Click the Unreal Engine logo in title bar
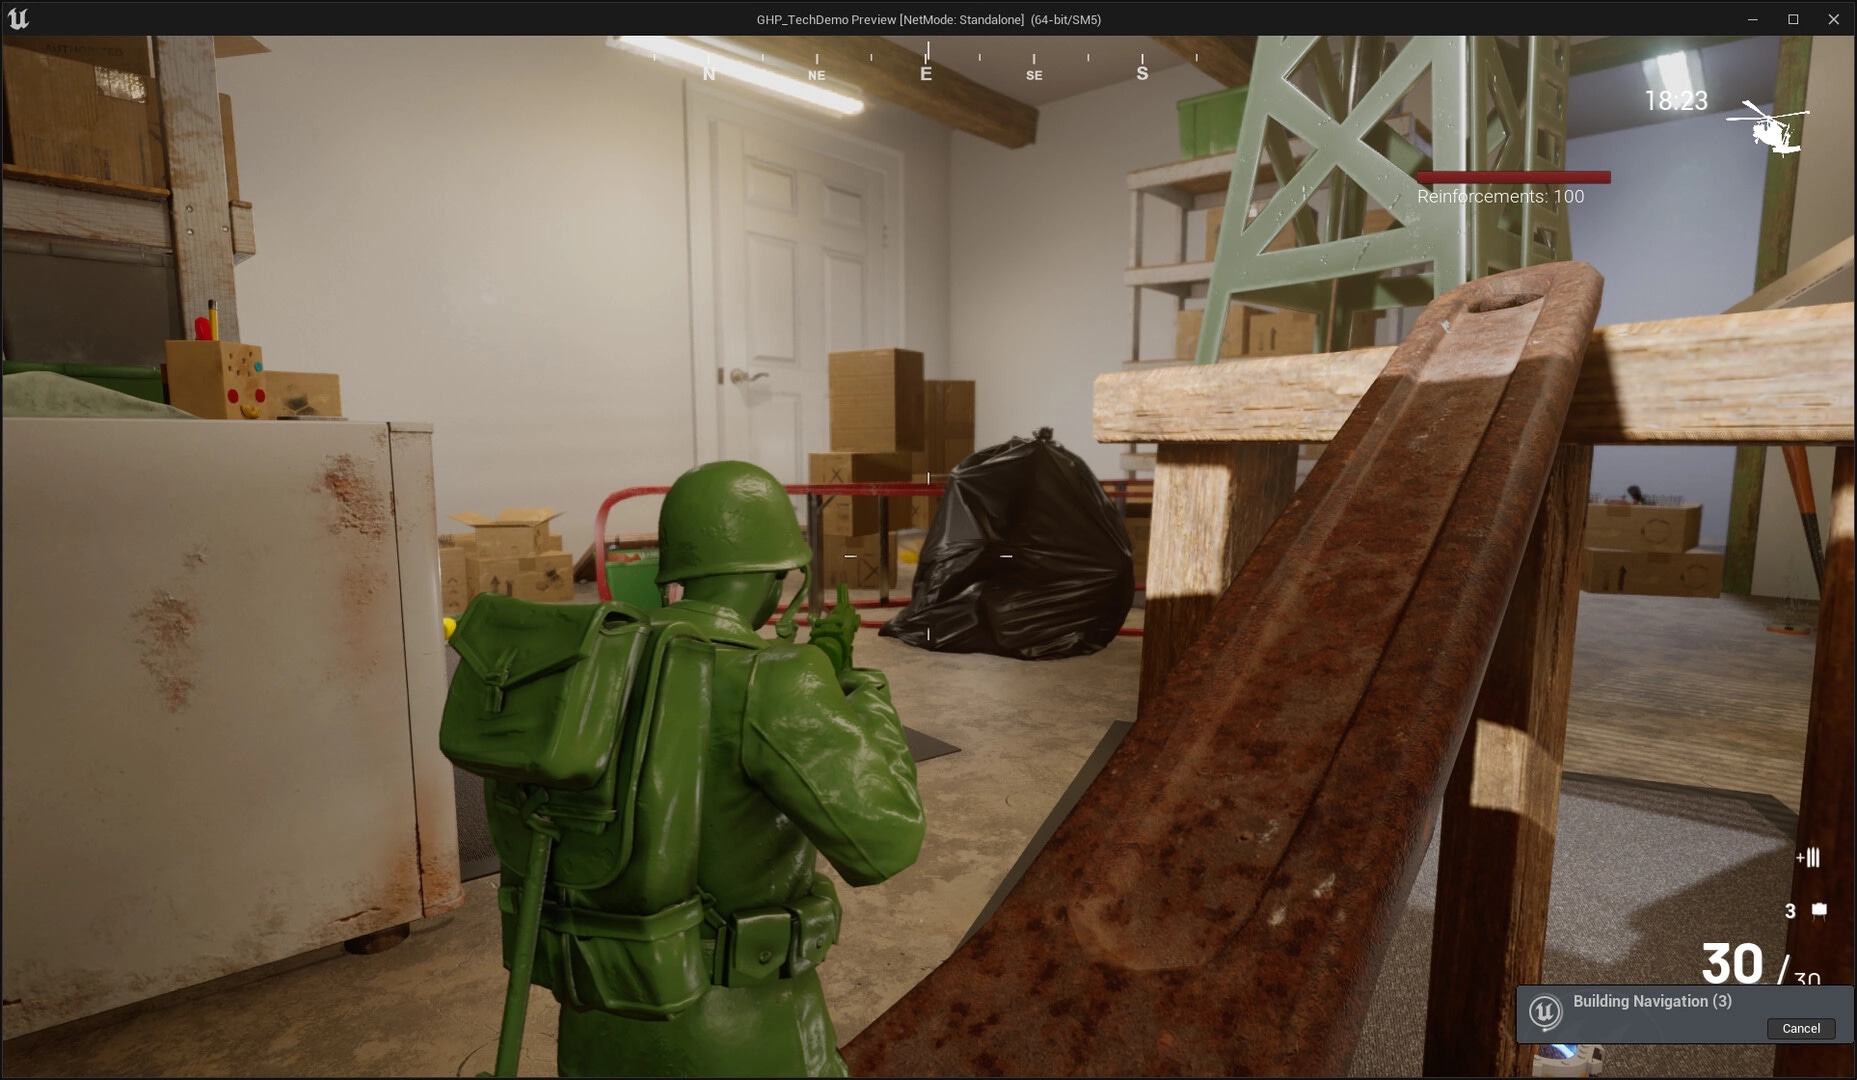This screenshot has height=1080, width=1857. pyautogui.click(x=18, y=19)
